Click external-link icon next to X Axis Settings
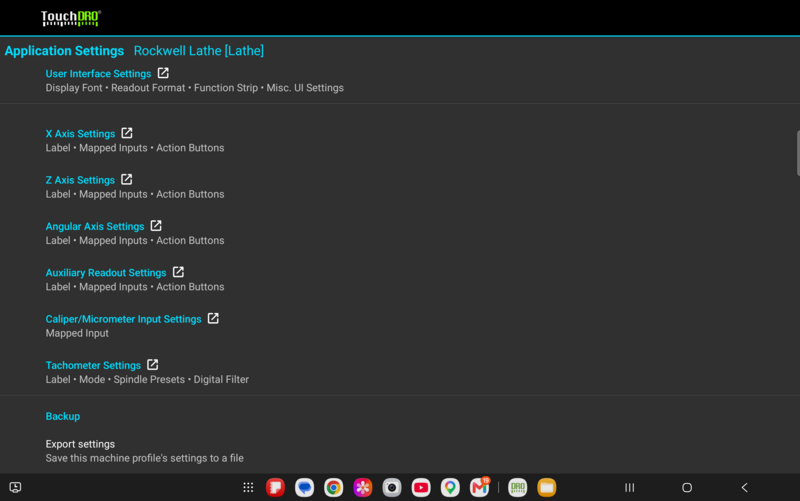 click(127, 133)
